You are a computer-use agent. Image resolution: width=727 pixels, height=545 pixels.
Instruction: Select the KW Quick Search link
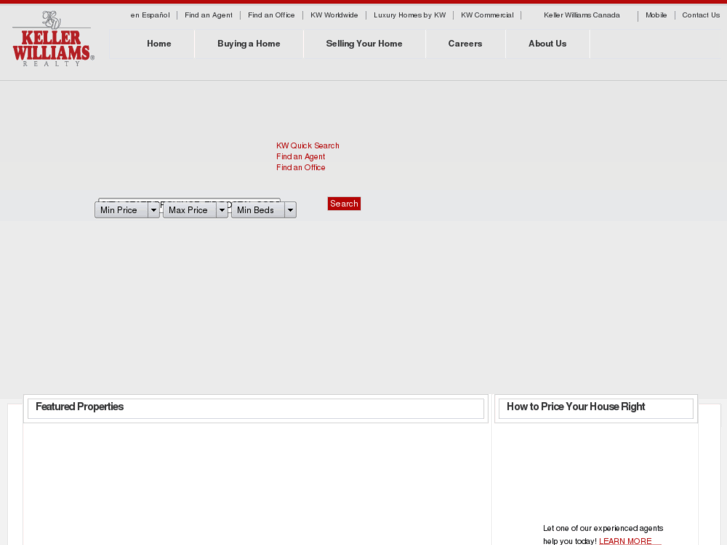(x=308, y=146)
